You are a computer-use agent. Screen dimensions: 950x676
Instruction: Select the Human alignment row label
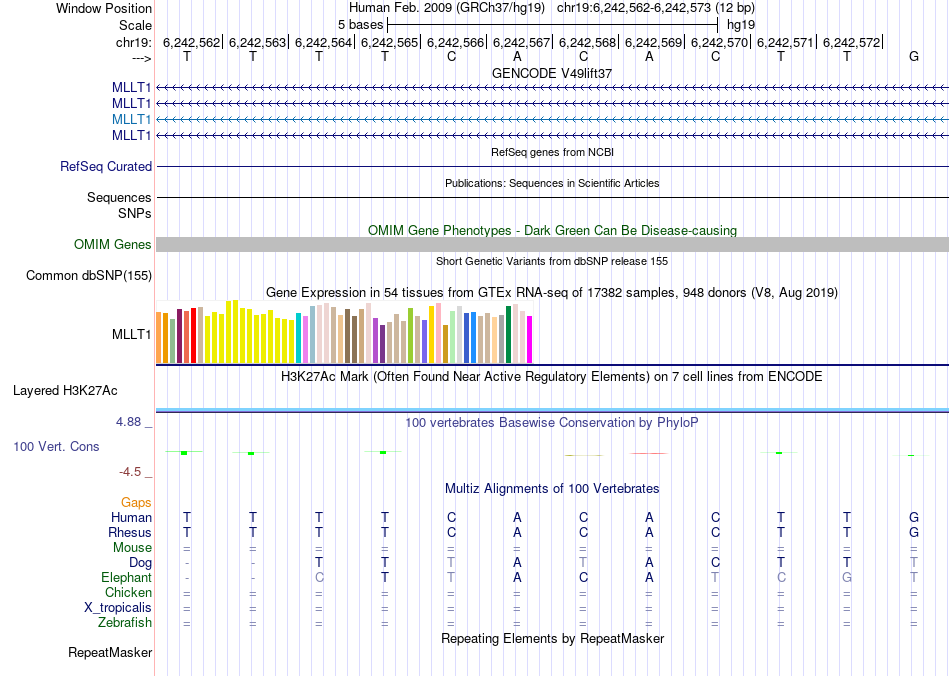point(131,517)
